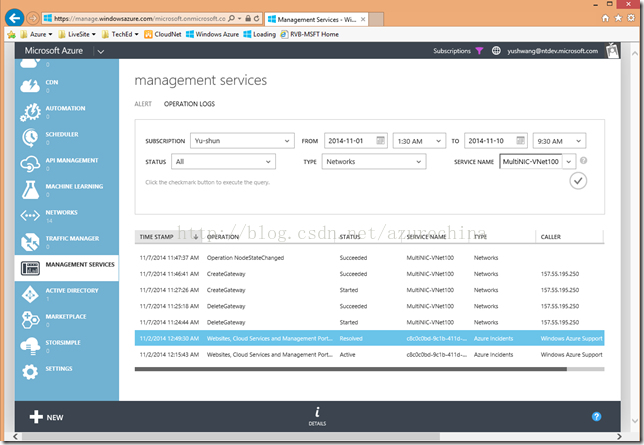The image size is (644, 445).
Task: Click the MultiNIC-VNet100 service name field
Action: point(531,161)
